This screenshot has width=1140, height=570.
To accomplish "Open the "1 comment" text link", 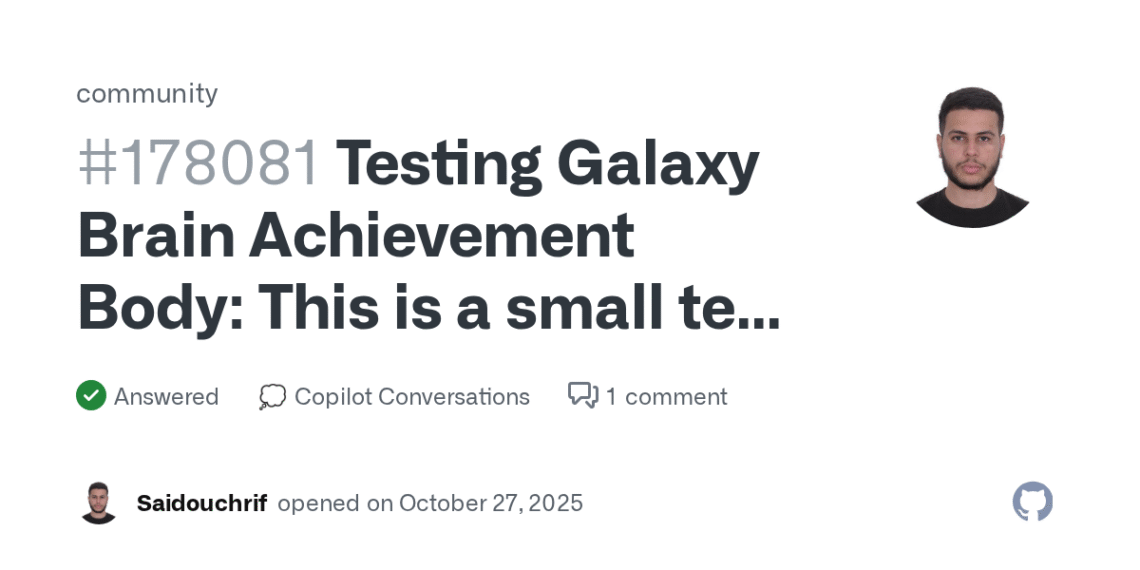I will (666, 397).
